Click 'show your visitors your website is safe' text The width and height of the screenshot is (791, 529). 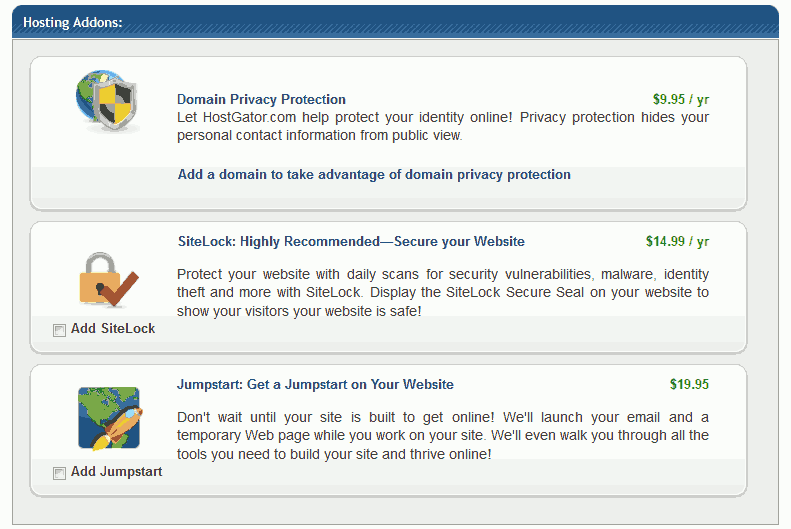(x=299, y=311)
